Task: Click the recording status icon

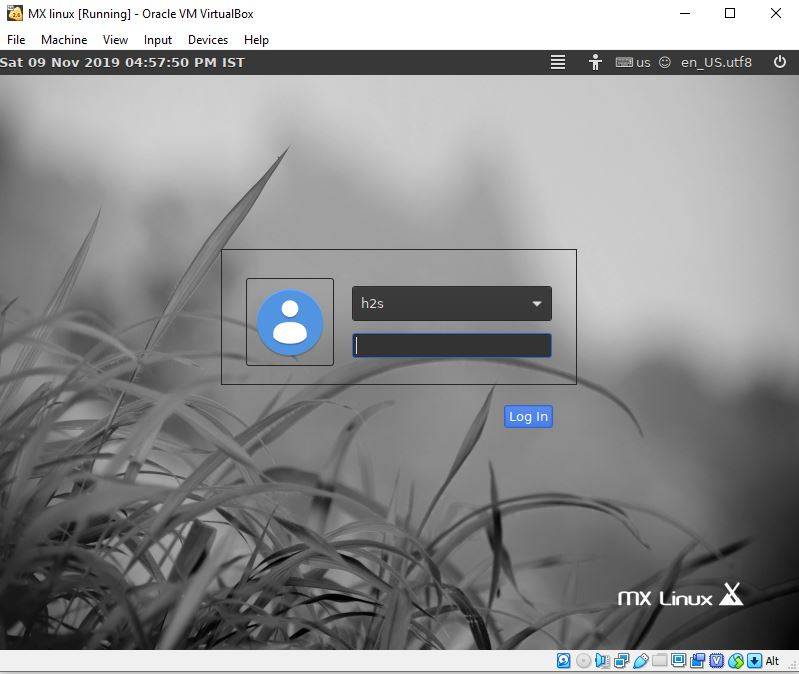Action: pyautogui.click(x=698, y=661)
